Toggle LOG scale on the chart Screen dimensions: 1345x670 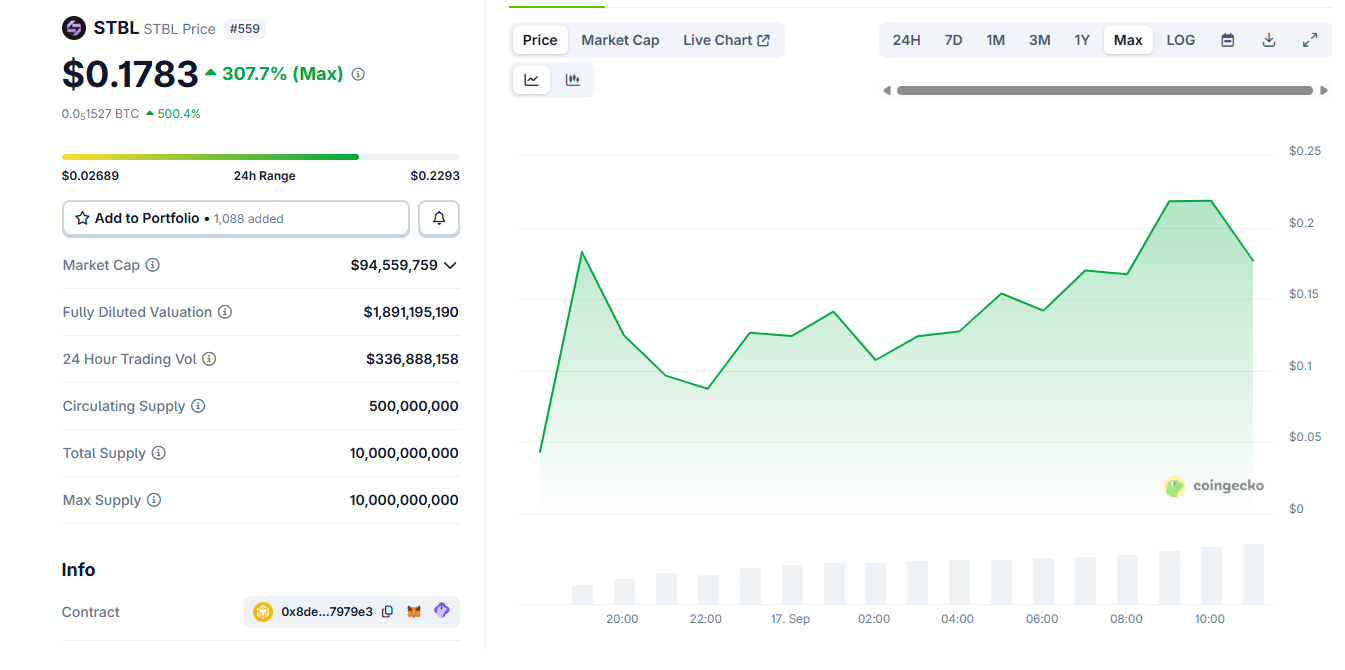[x=1180, y=39]
